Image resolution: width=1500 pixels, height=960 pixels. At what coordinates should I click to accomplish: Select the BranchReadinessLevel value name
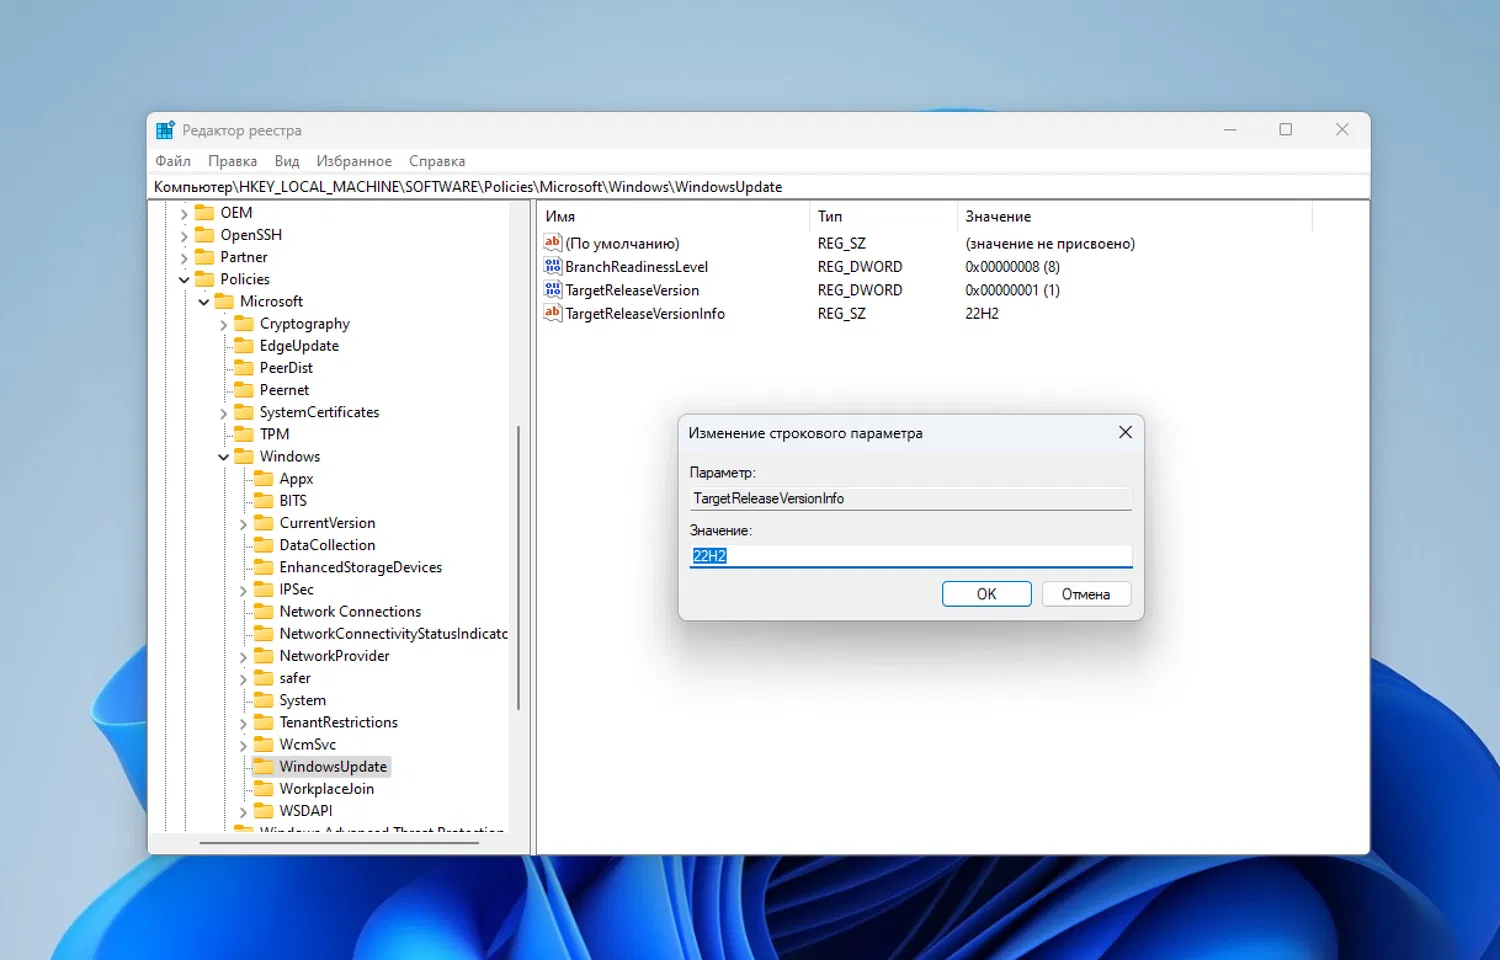point(636,267)
